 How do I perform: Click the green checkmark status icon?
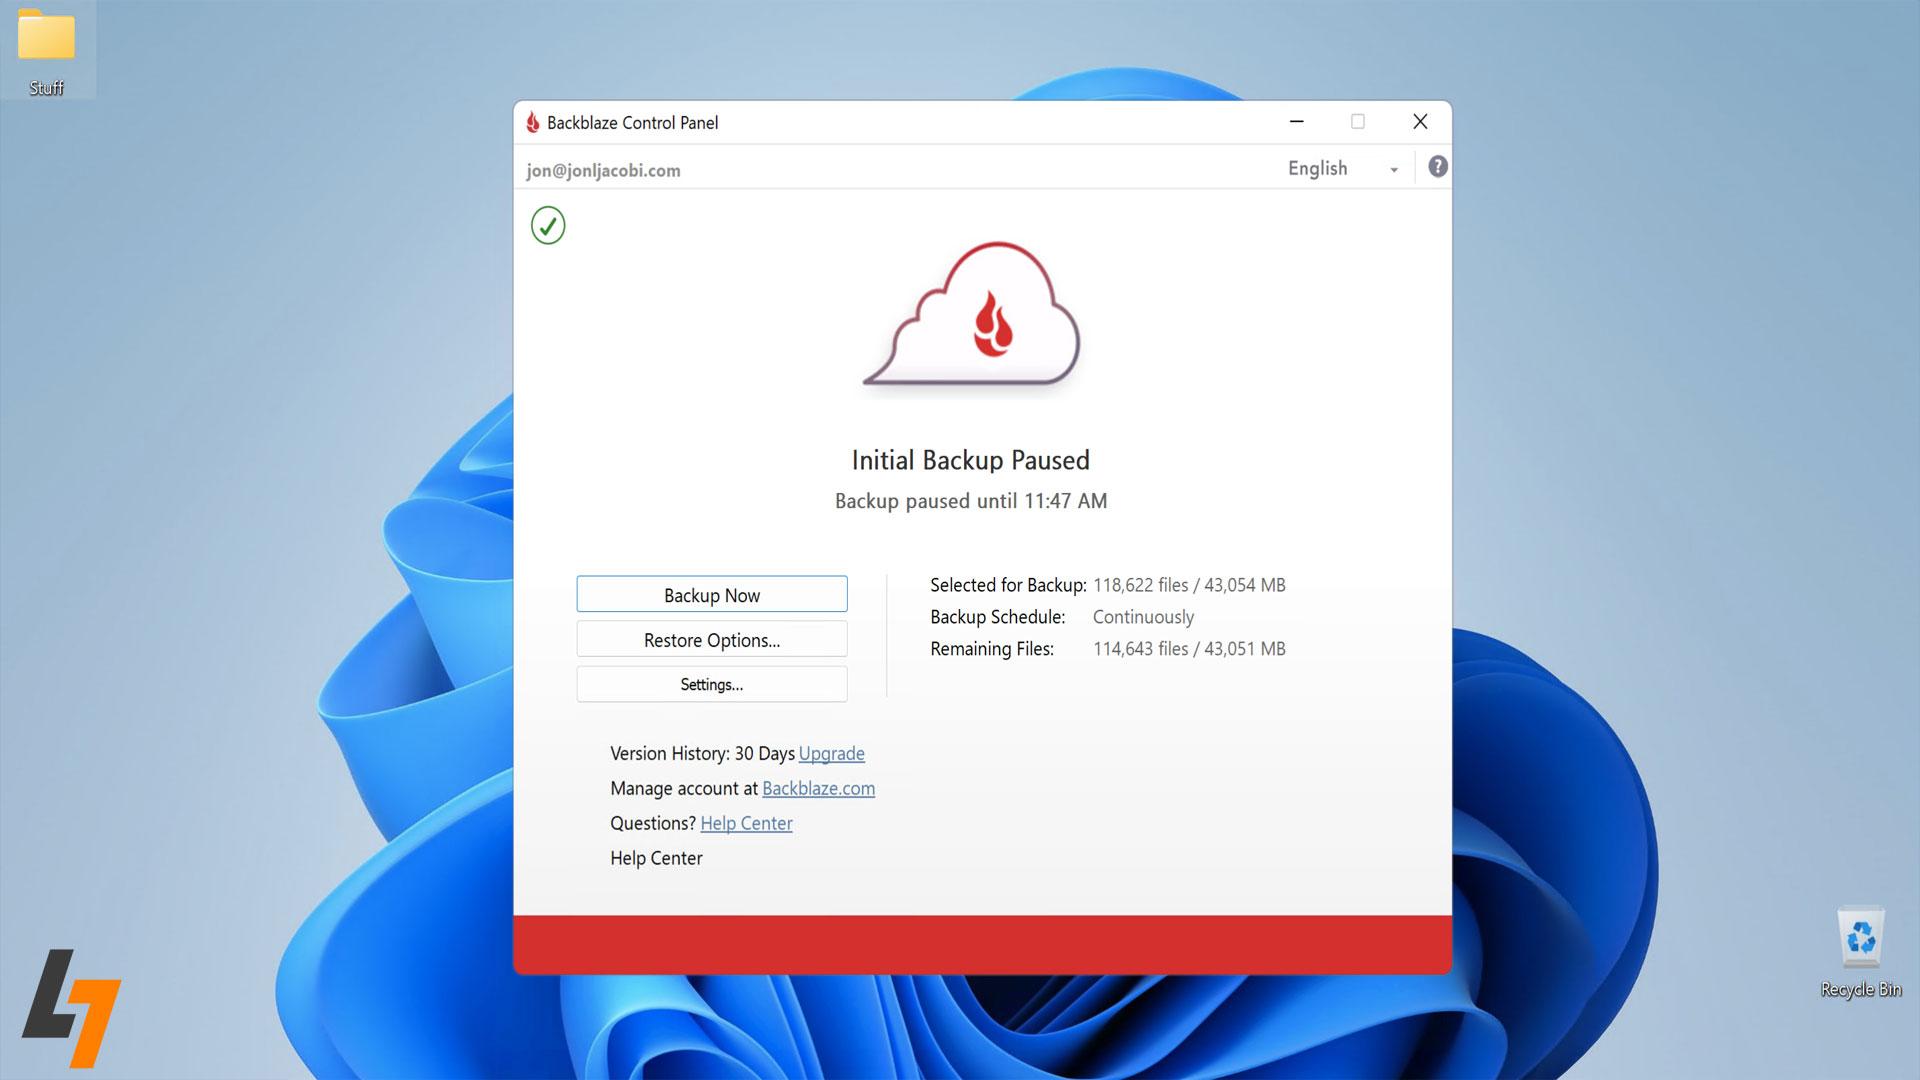pos(548,226)
